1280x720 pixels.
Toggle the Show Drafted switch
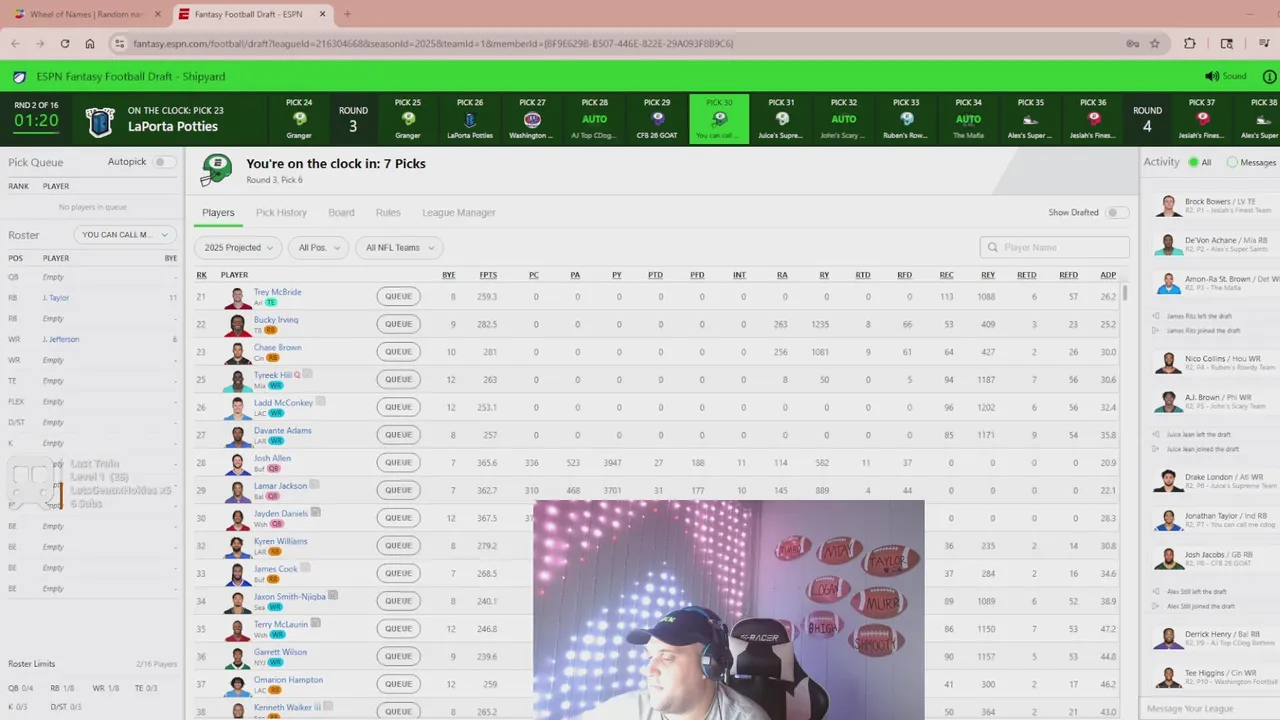coord(1117,213)
